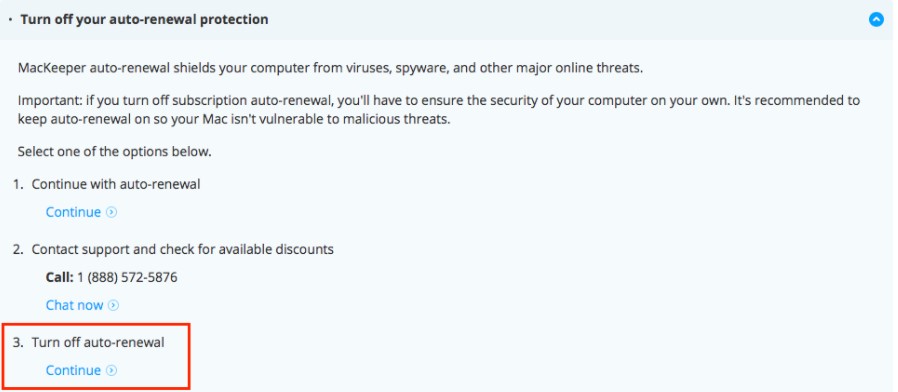Click the "MacKeeper auto-renewal shields your computer" paragraph
The height and width of the screenshot is (392, 898).
[x=330, y=69]
